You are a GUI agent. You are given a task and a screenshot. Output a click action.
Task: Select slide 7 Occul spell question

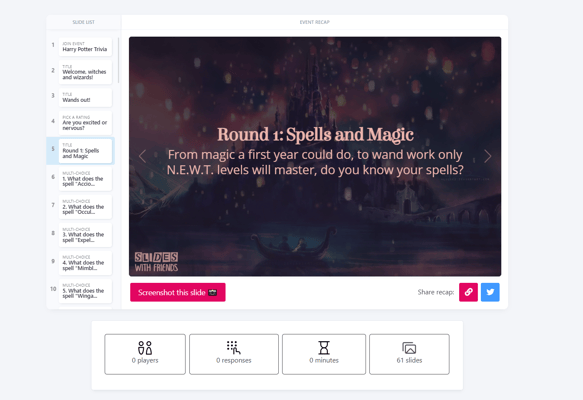pos(85,207)
